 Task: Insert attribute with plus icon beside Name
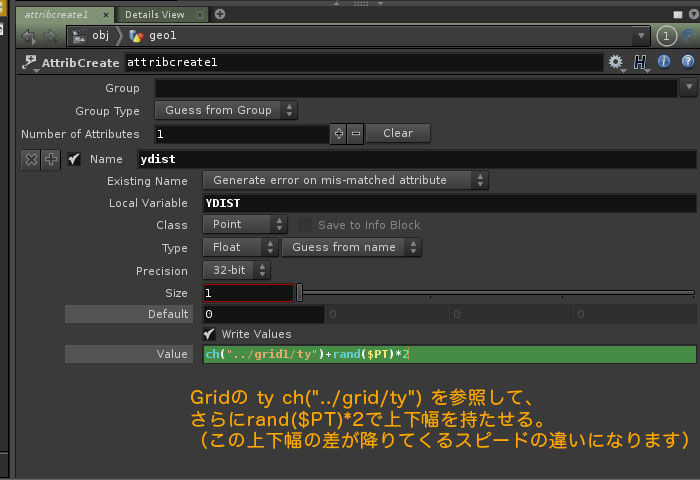coord(50,159)
